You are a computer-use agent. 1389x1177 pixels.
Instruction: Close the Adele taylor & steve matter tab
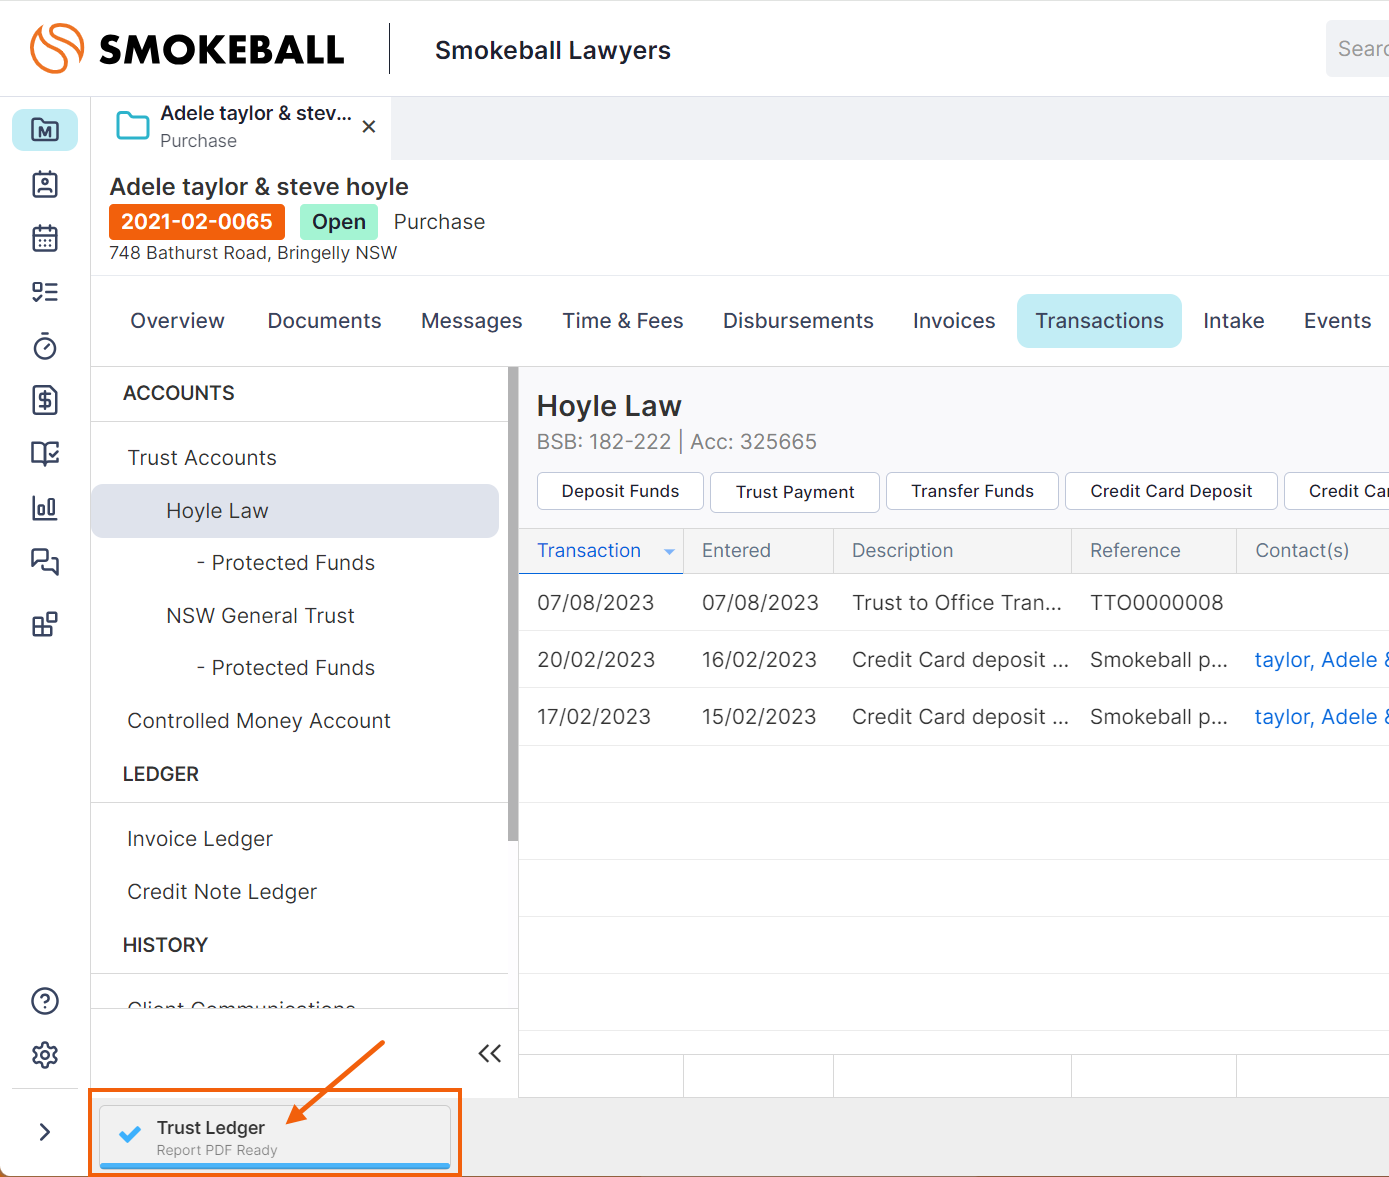(369, 127)
